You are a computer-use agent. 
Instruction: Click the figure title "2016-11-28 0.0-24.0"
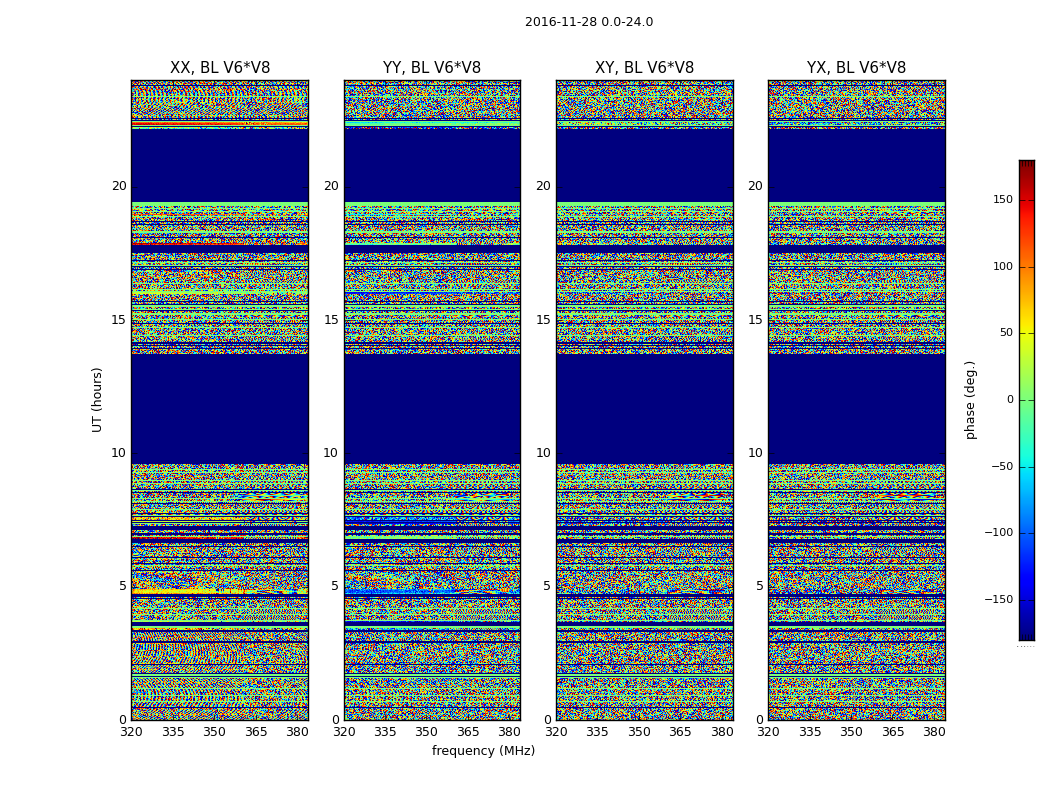click(x=588, y=22)
